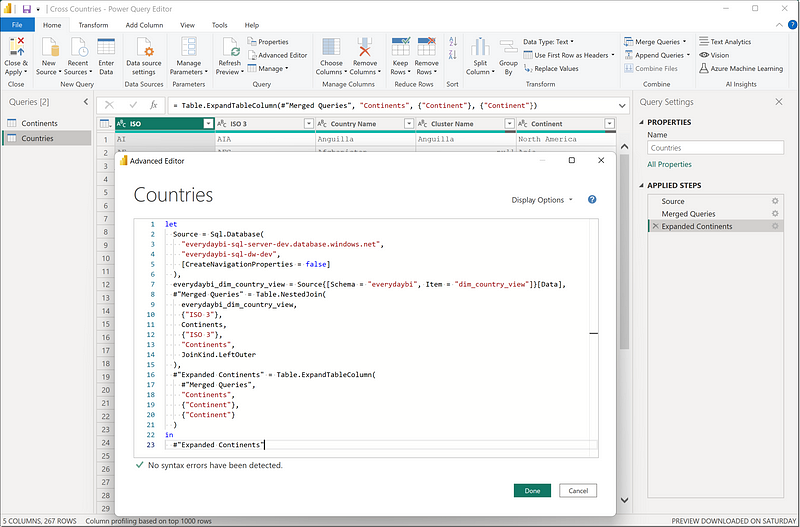Select the Continents query in the list
800x527 pixels.
39,123
